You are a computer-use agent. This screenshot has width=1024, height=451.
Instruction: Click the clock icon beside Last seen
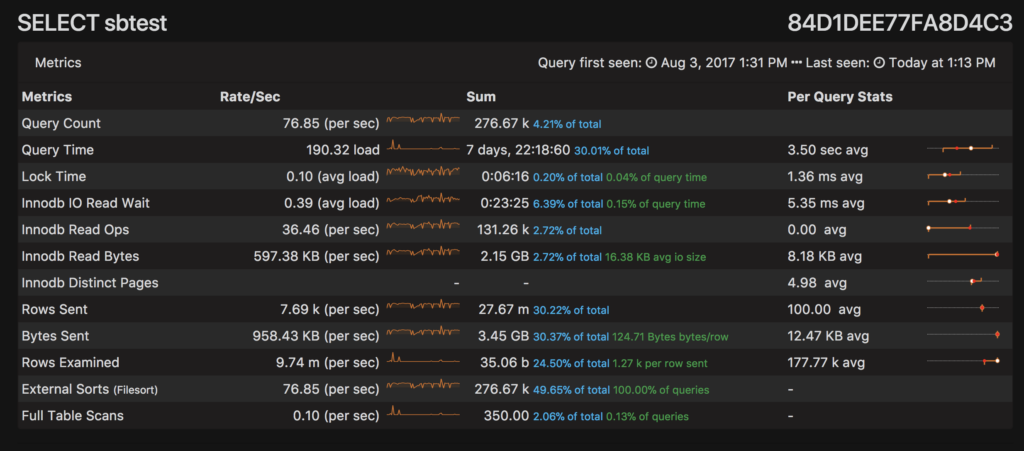[879, 63]
